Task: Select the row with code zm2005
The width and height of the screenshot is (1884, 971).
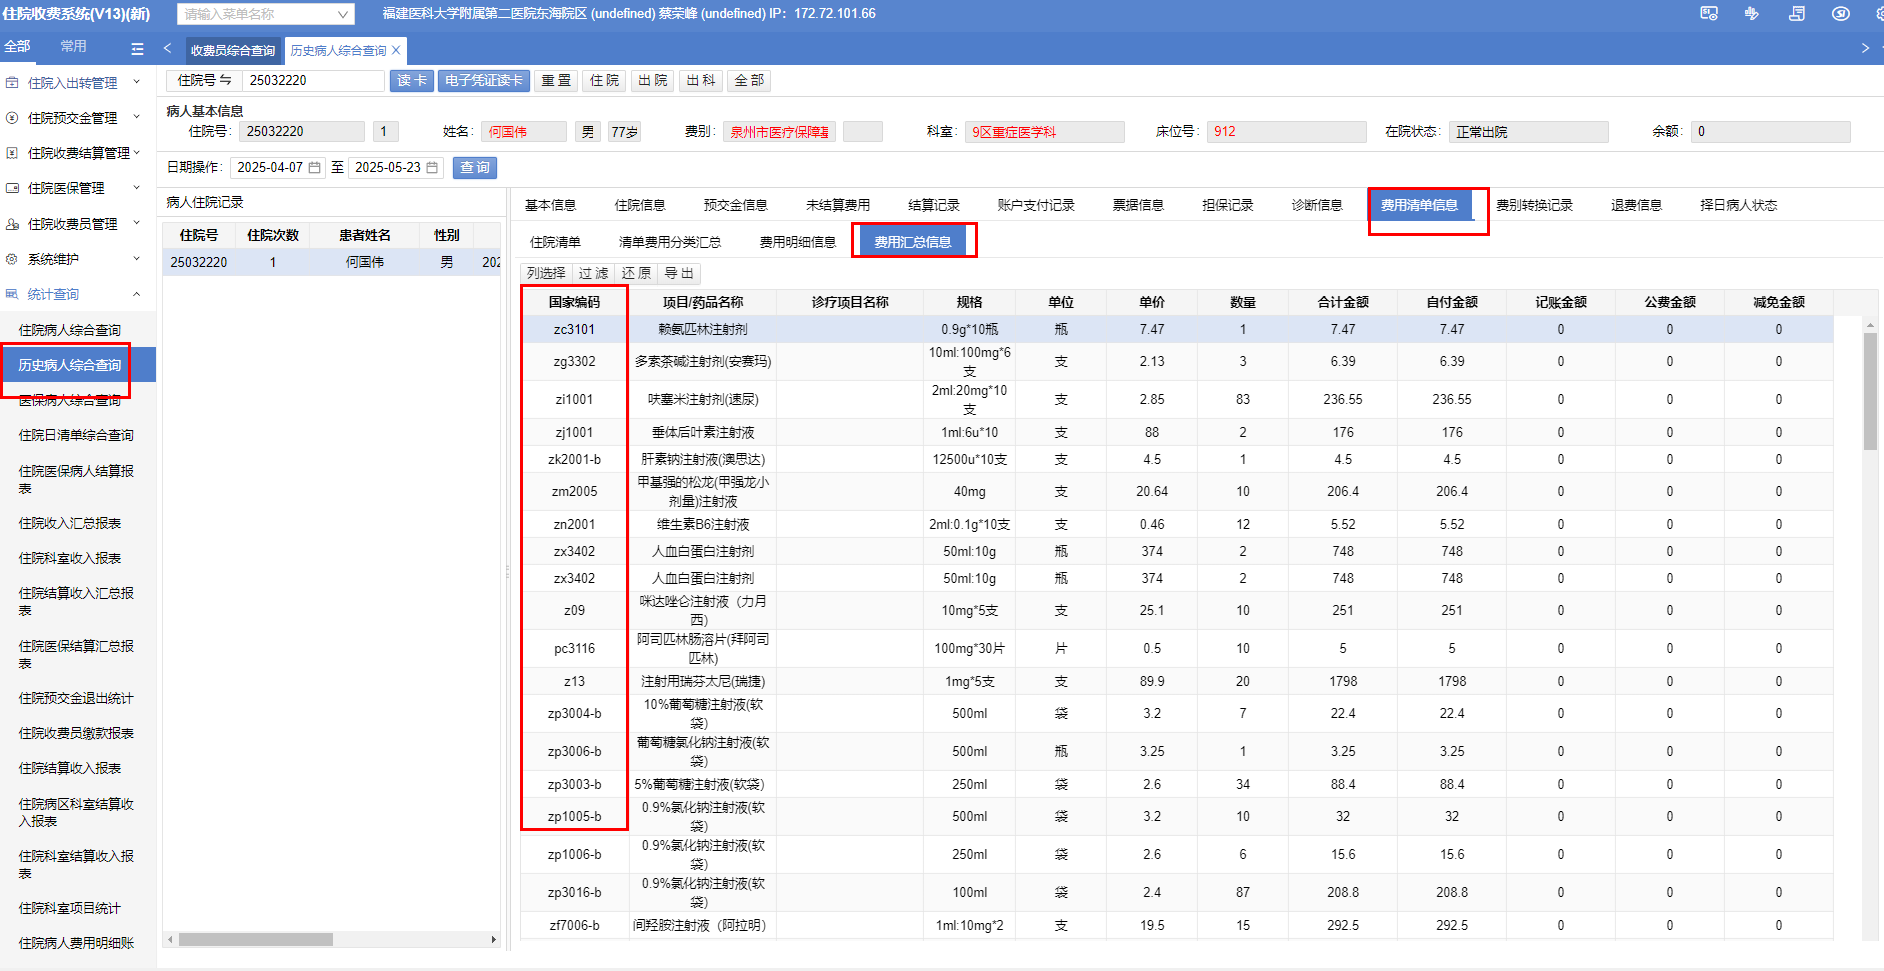Action: pyautogui.click(x=1177, y=492)
